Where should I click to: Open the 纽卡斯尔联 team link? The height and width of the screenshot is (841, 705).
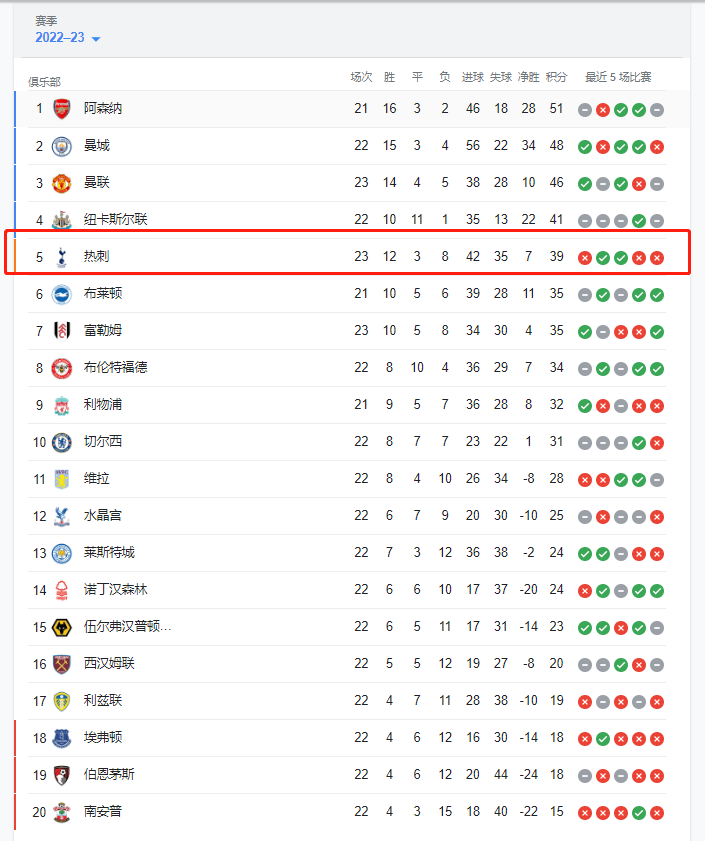(x=116, y=220)
